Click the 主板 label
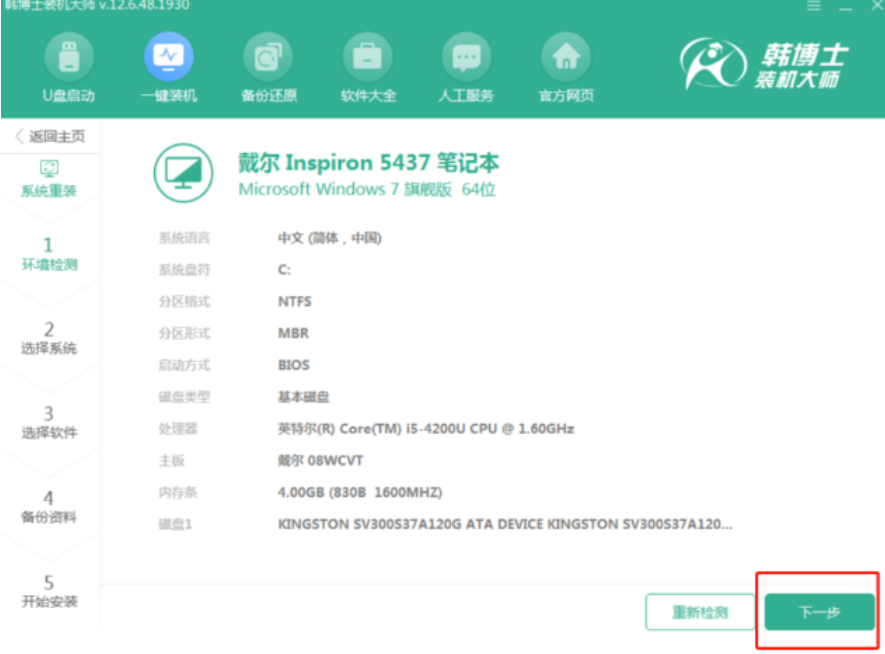885x654 pixels. [x=172, y=460]
